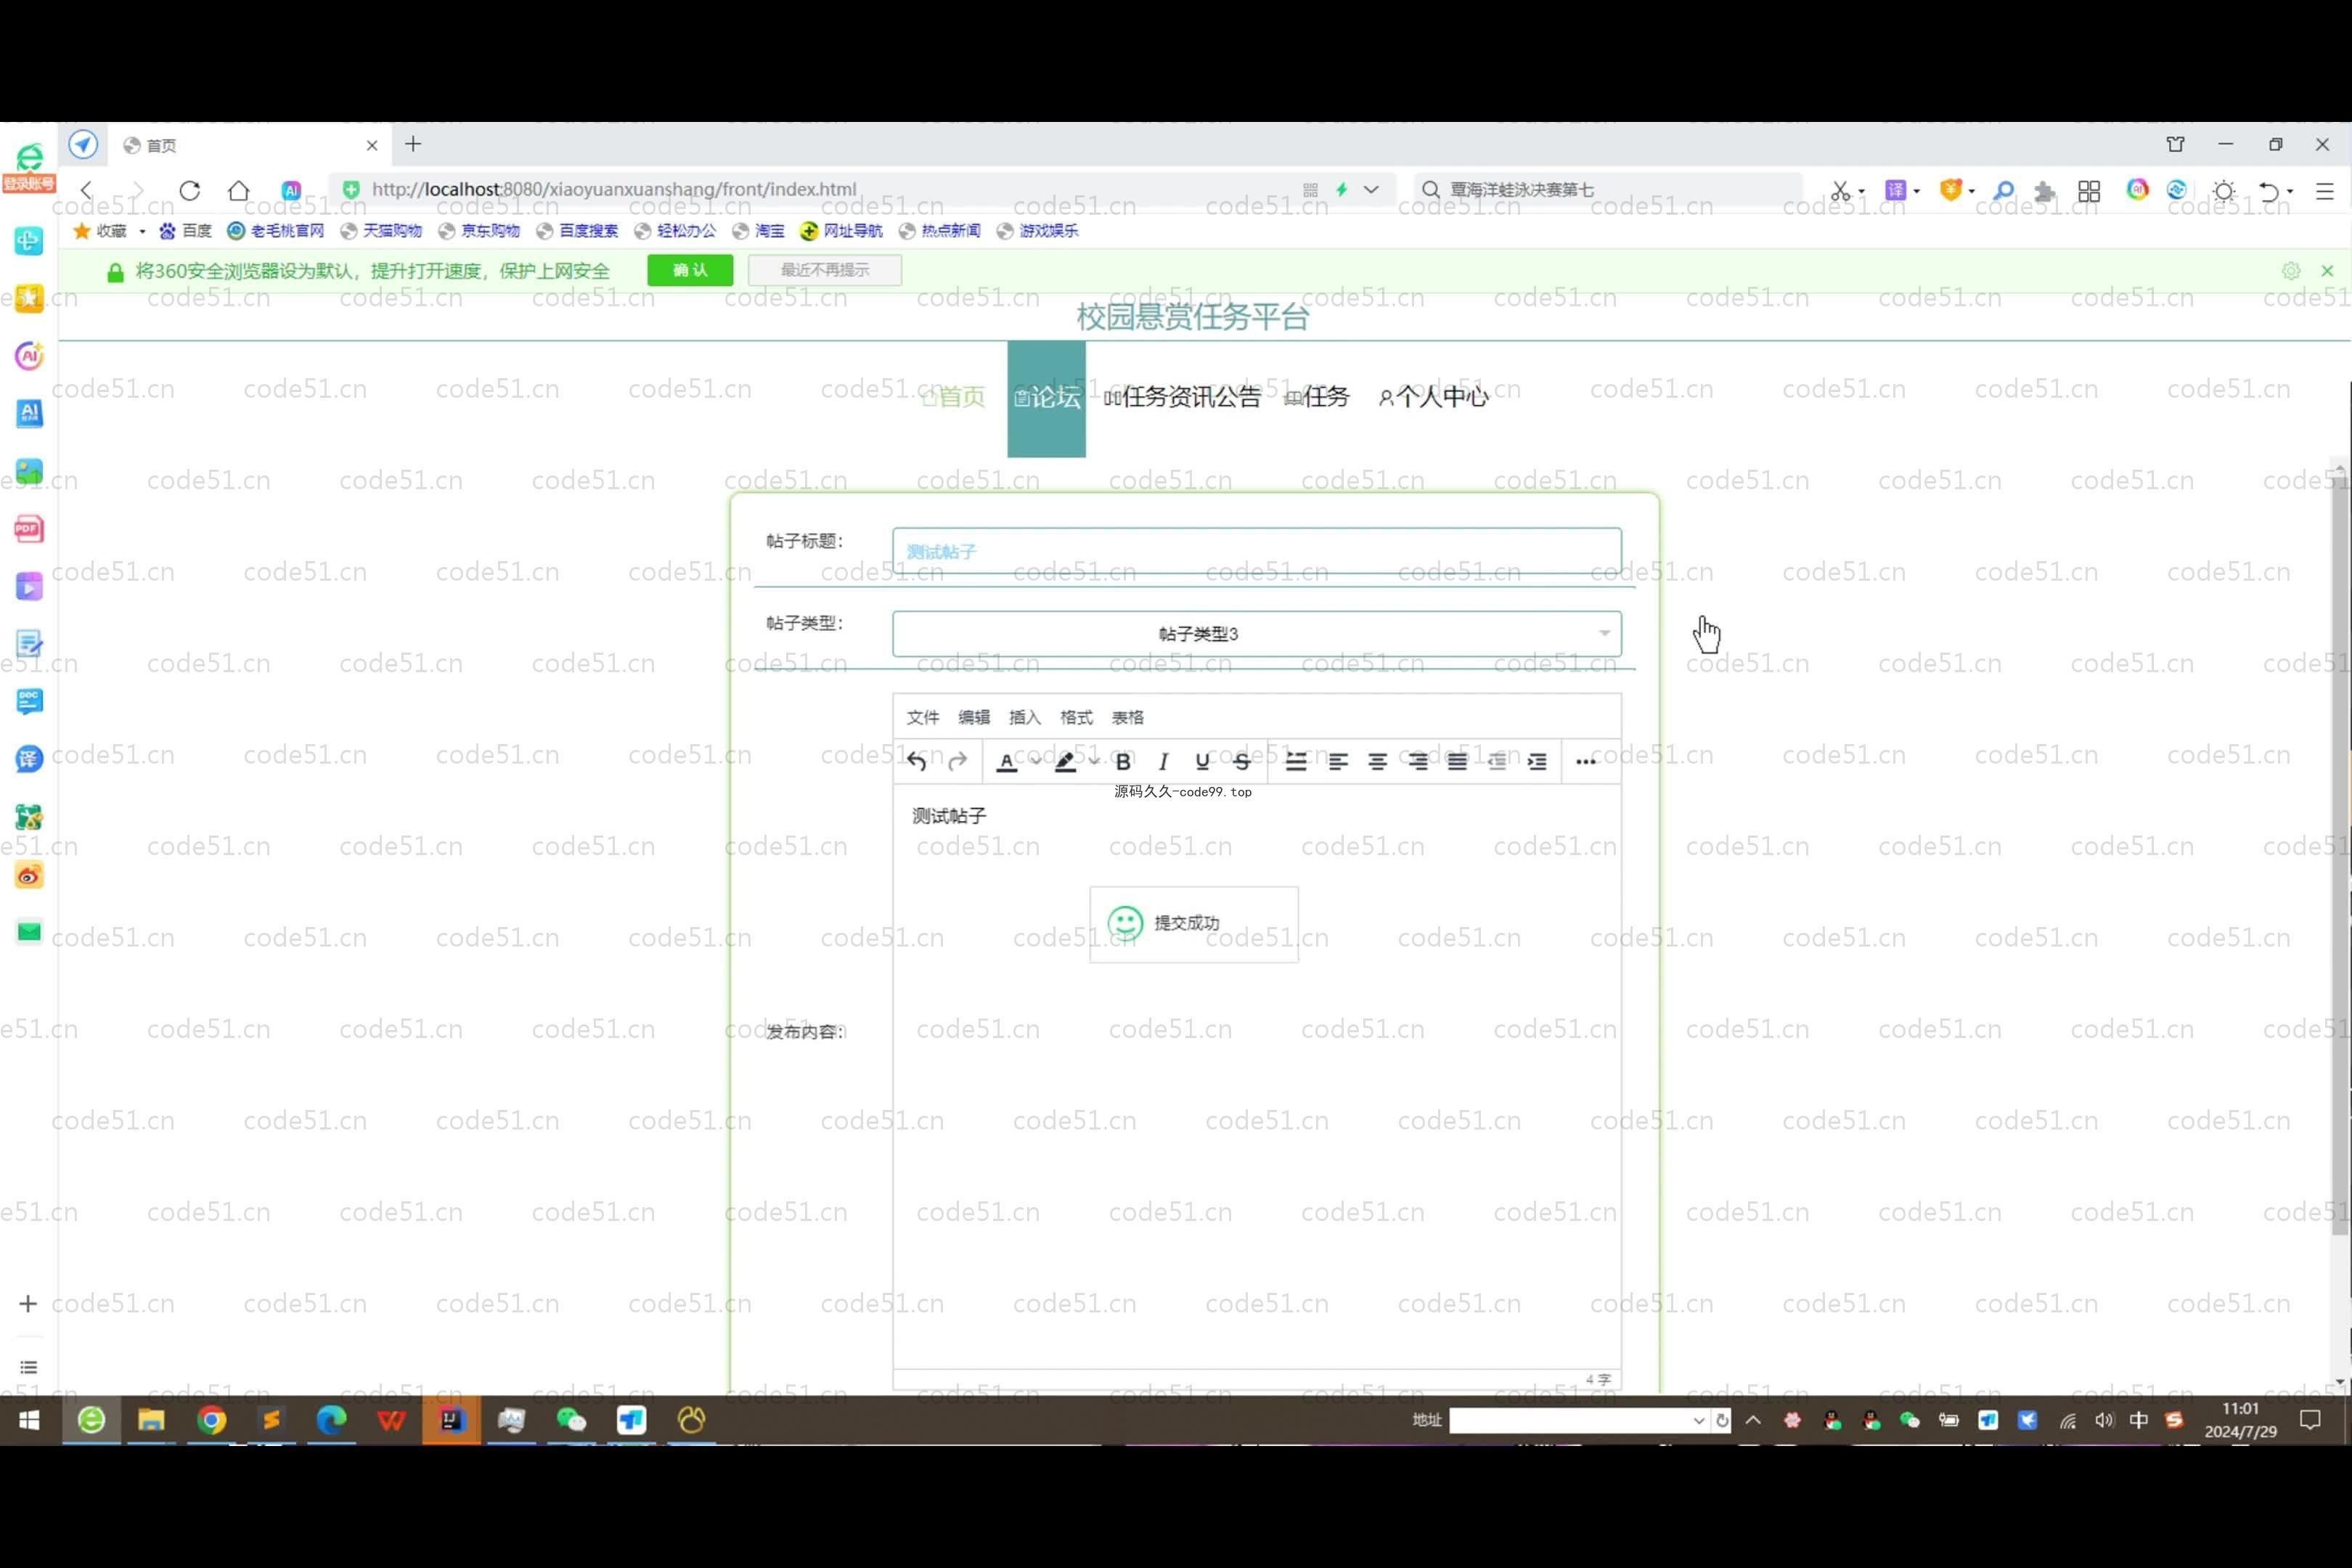The image size is (2352, 1568).
Task: Increase indent in the editor toolbar
Action: (1537, 762)
